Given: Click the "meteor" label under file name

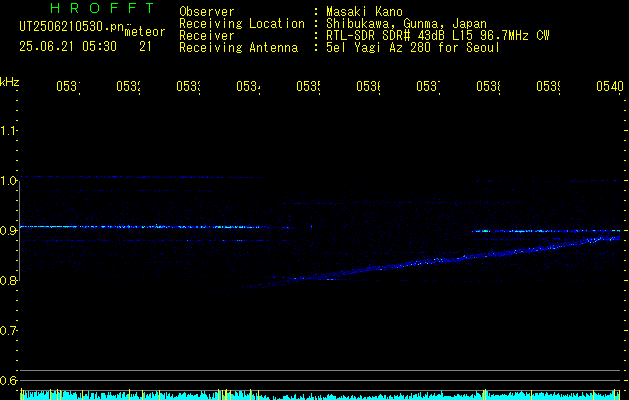Looking at the screenshot, I should [x=145, y=32].
